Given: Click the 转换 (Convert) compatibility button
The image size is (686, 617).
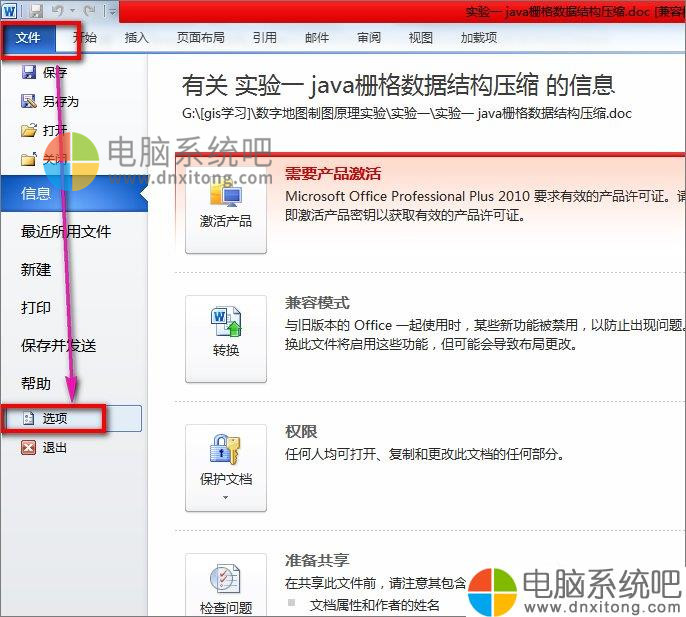Looking at the screenshot, I should click(226, 337).
